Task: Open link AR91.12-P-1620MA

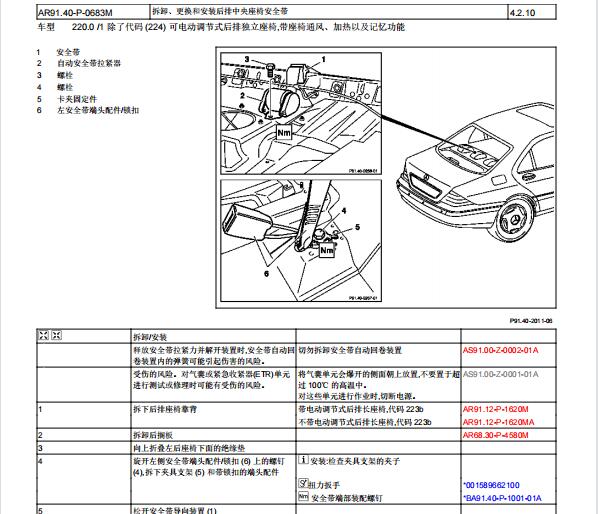Action: coord(498,422)
